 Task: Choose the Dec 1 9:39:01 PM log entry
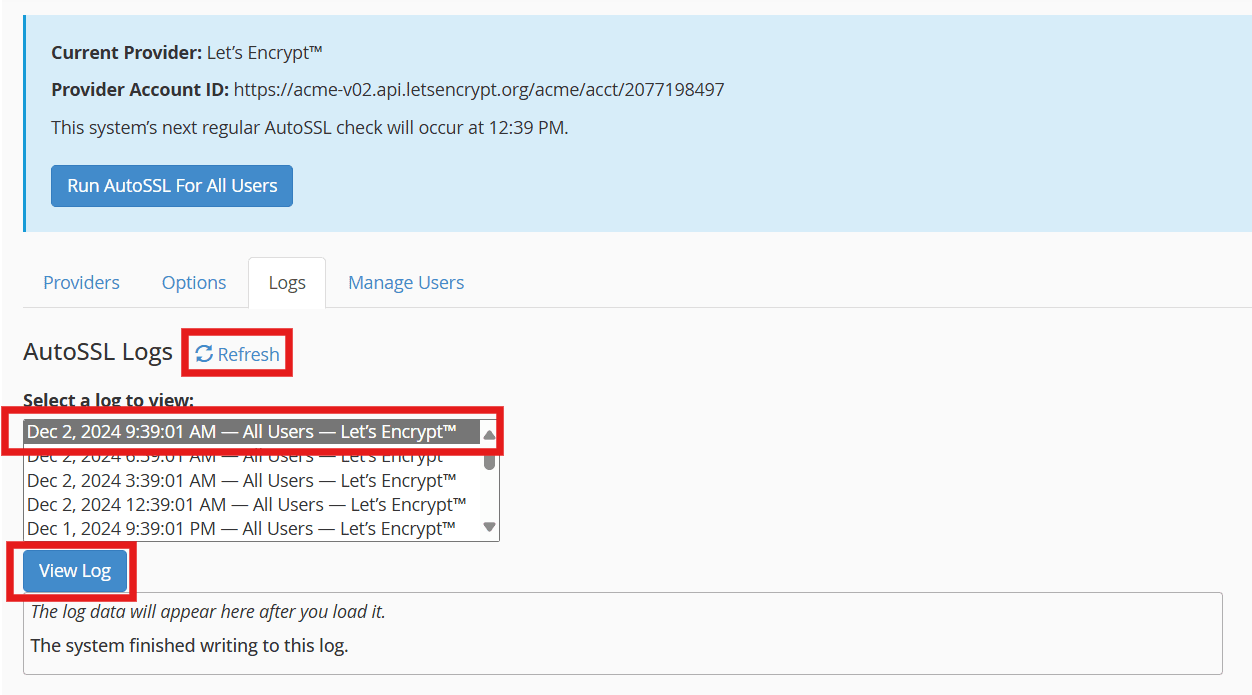coord(241,528)
